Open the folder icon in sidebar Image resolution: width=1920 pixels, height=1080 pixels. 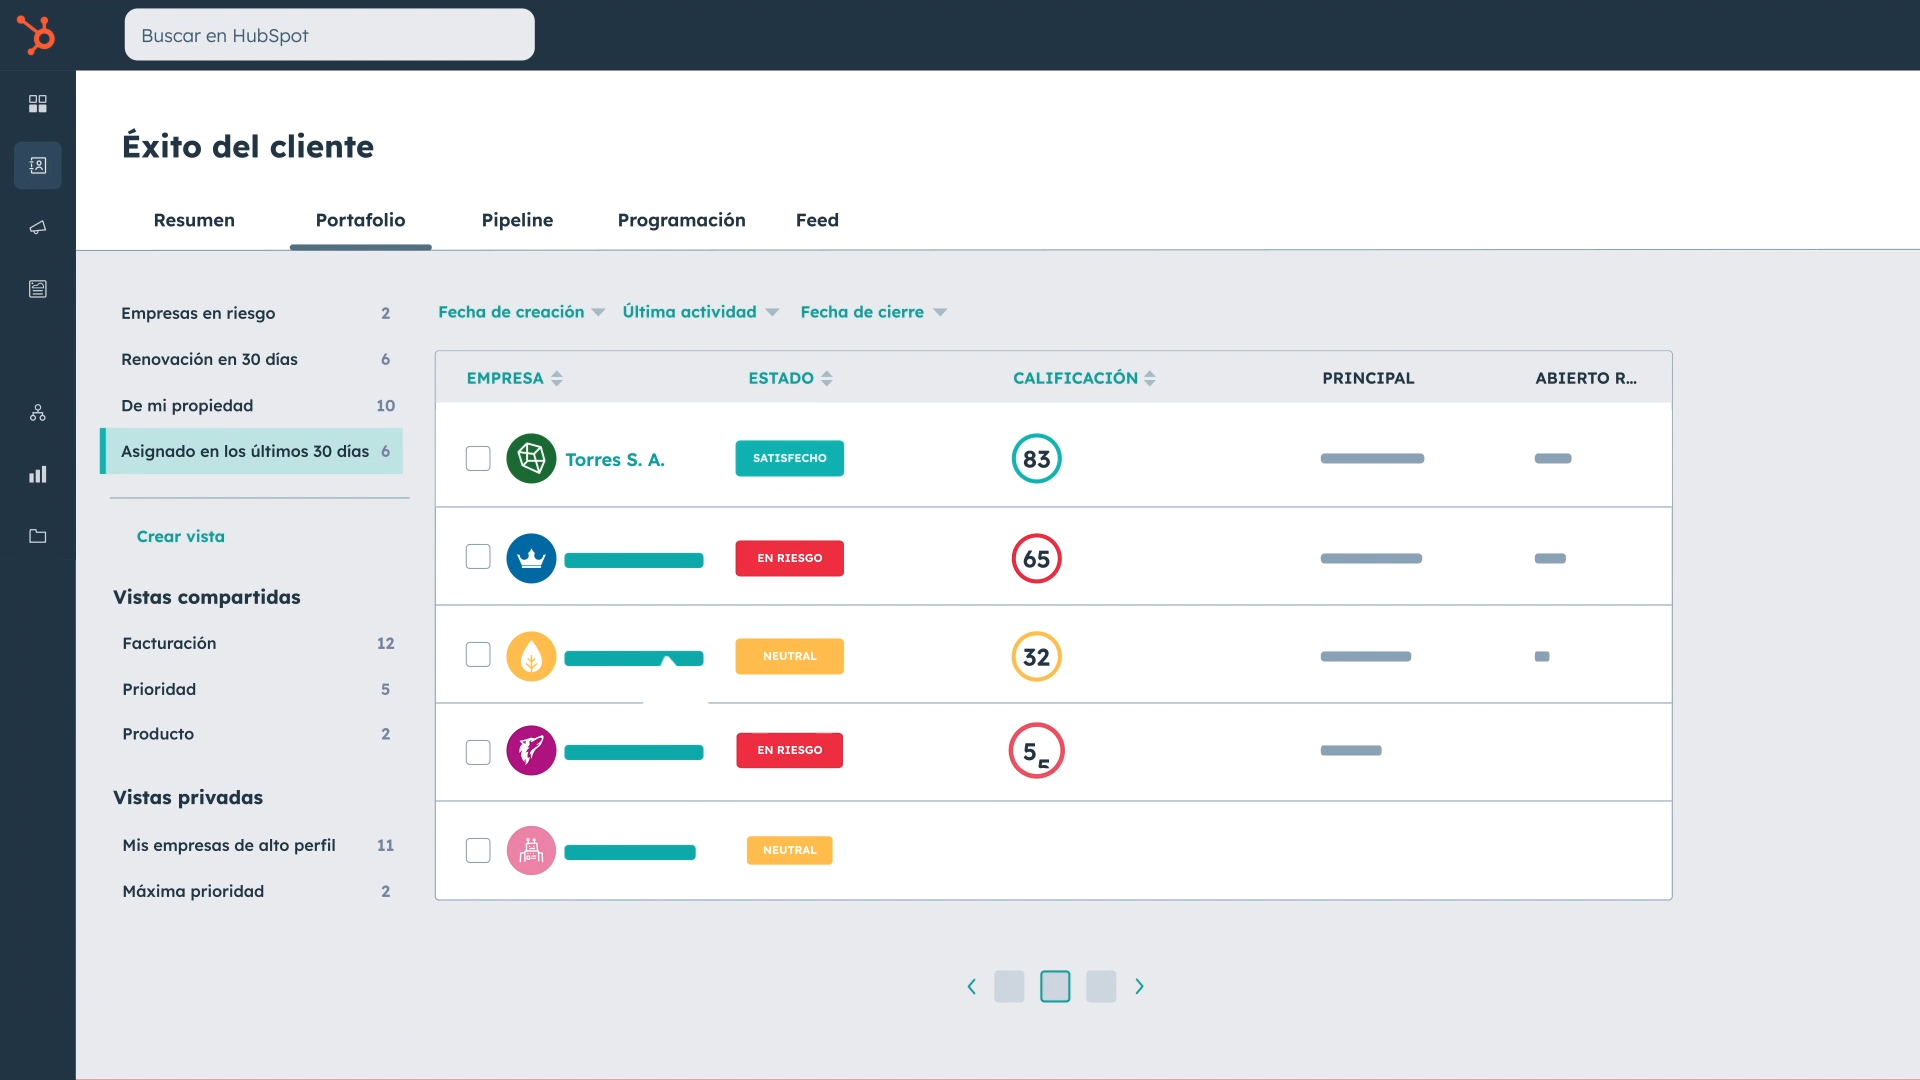point(38,536)
